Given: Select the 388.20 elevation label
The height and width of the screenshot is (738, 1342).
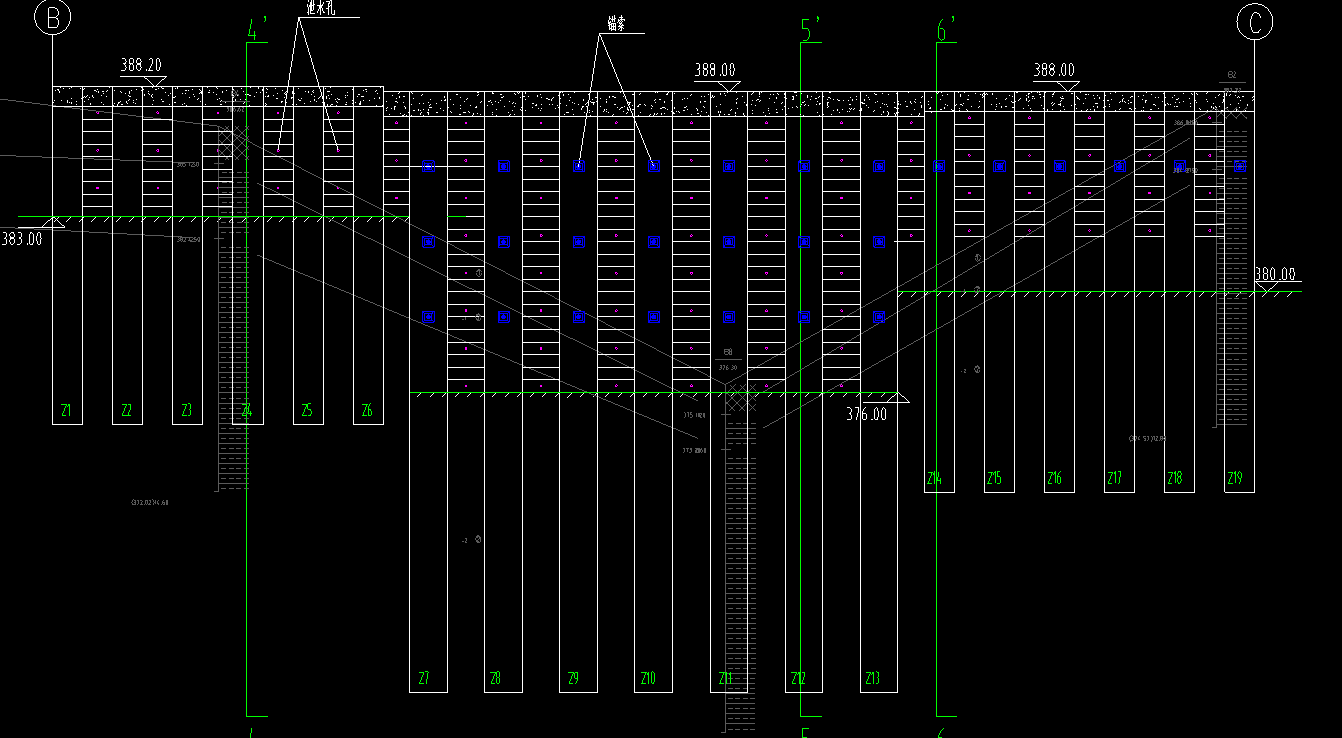Looking at the screenshot, I should coord(141,66).
